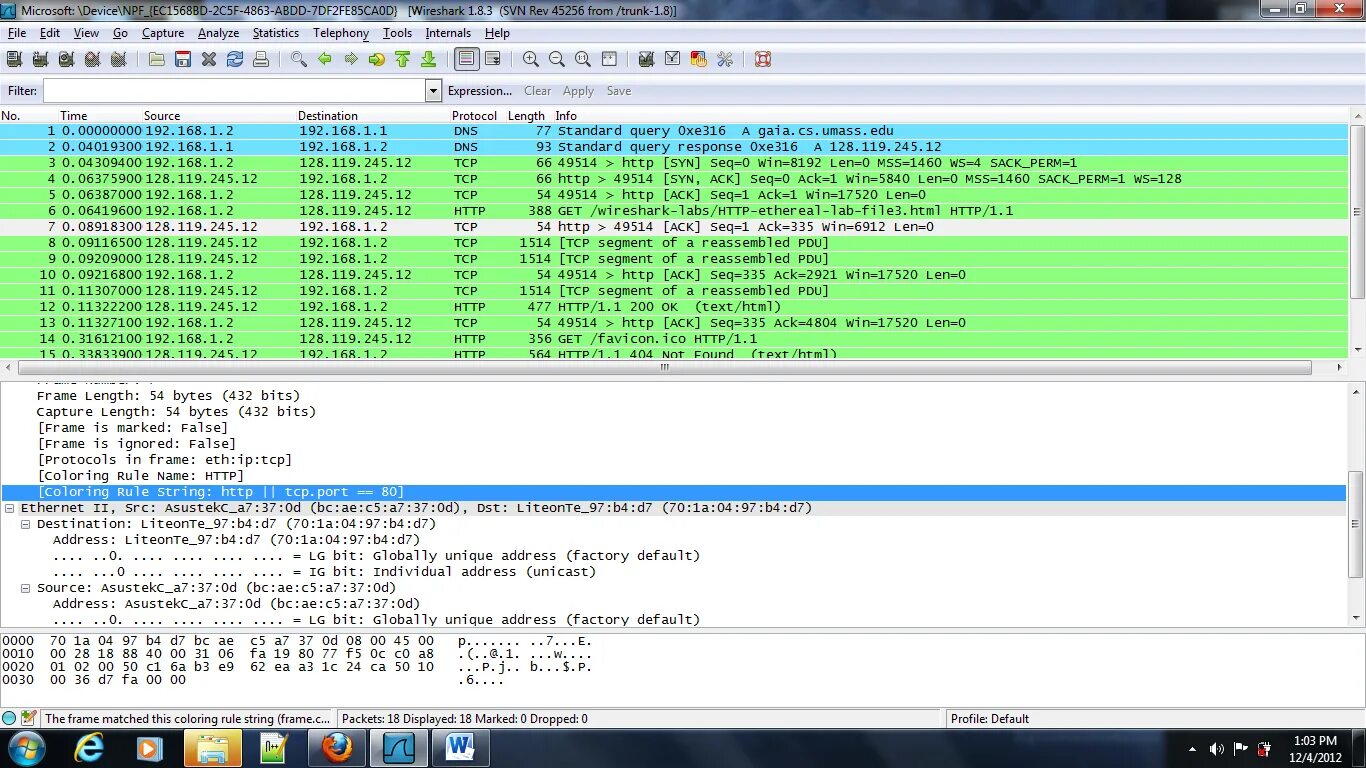Screen dimensions: 1366x768
Task: Go back in packet history
Action: click(325, 60)
